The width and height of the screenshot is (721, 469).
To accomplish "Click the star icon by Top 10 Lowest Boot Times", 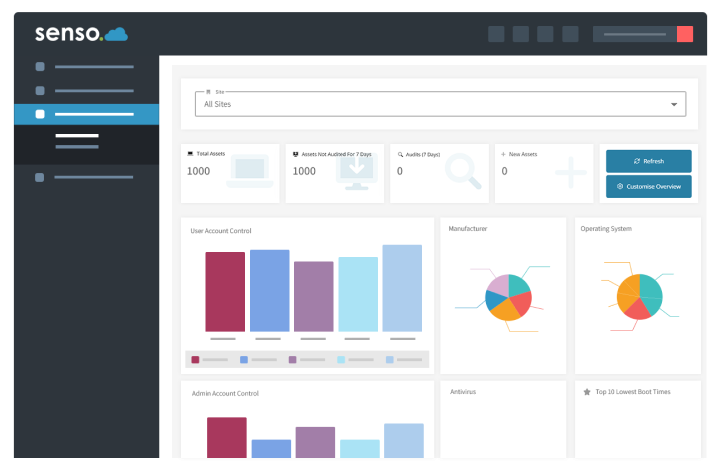I will (587, 392).
